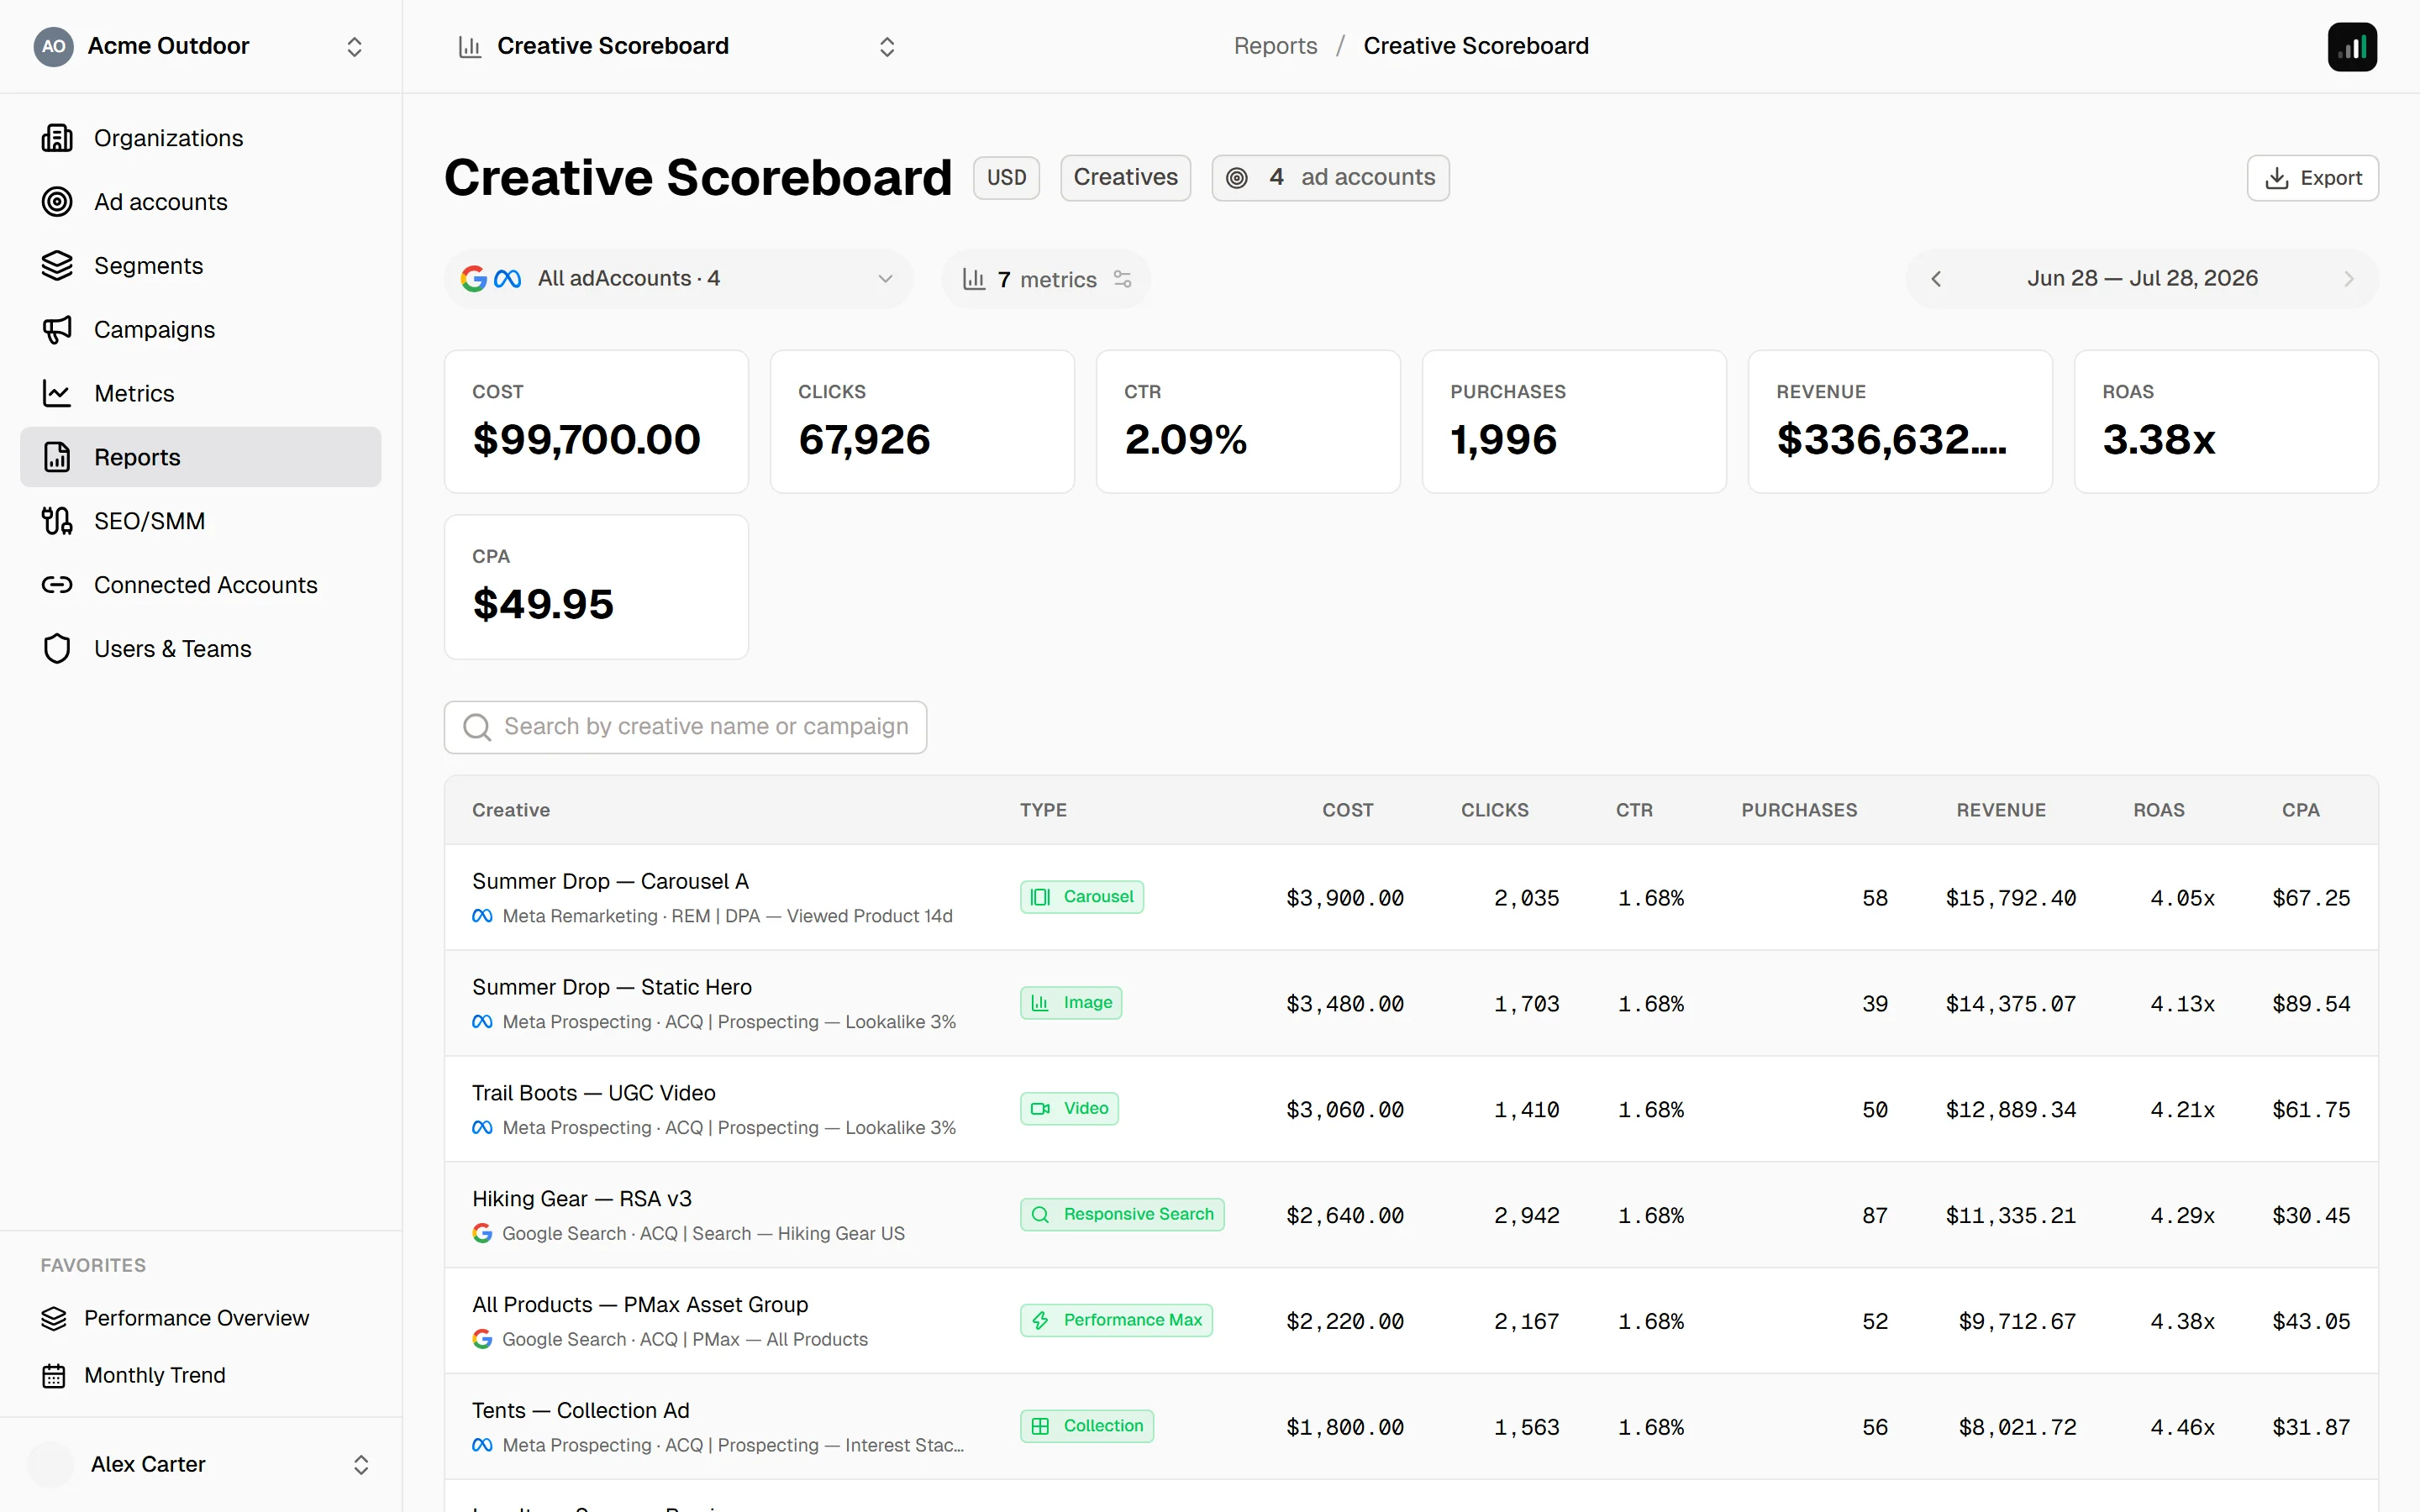Open the Segments section
2420x1512 pixels.
coord(200,266)
